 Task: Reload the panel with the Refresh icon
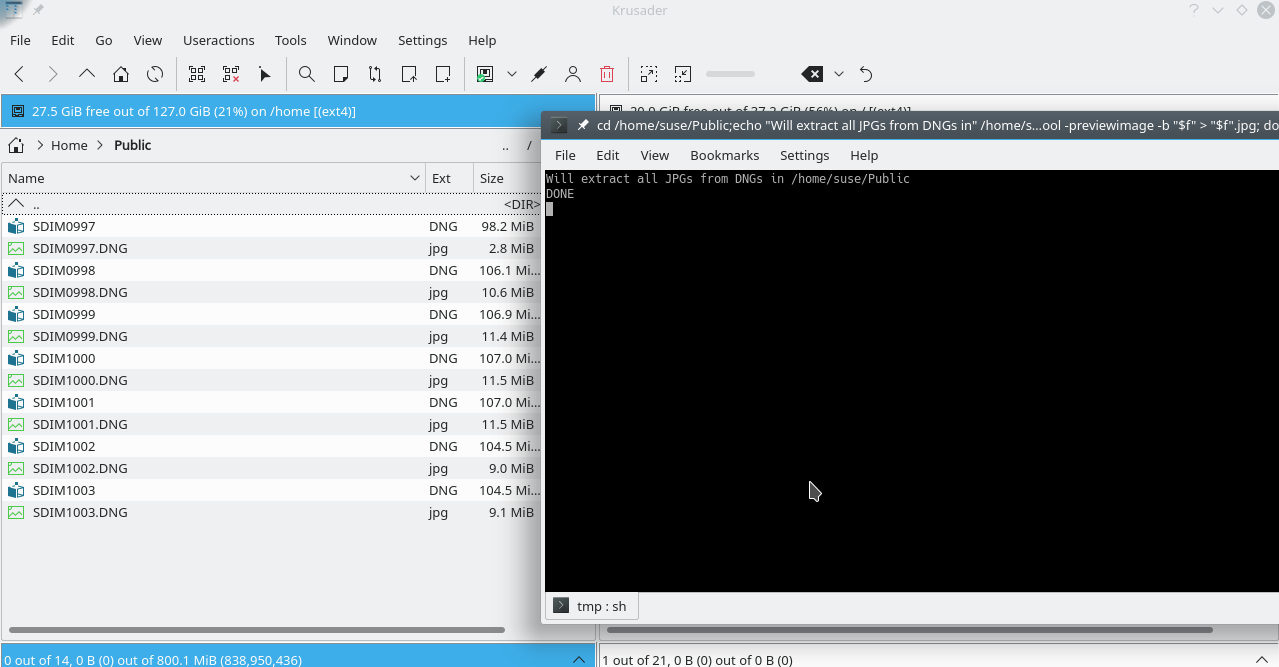coord(155,74)
